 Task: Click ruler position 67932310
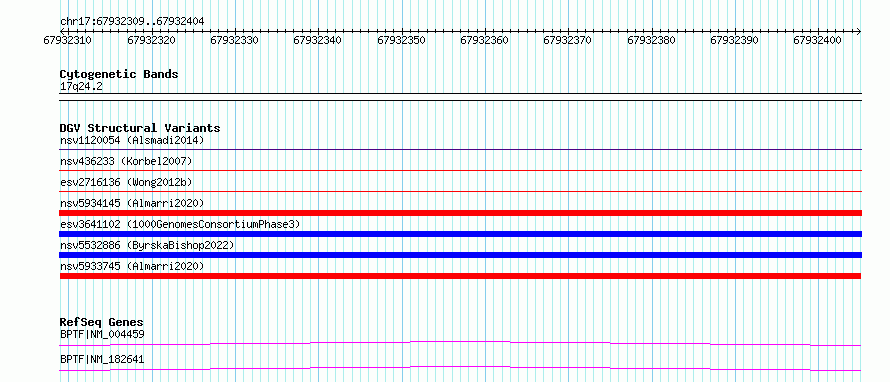(68, 40)
